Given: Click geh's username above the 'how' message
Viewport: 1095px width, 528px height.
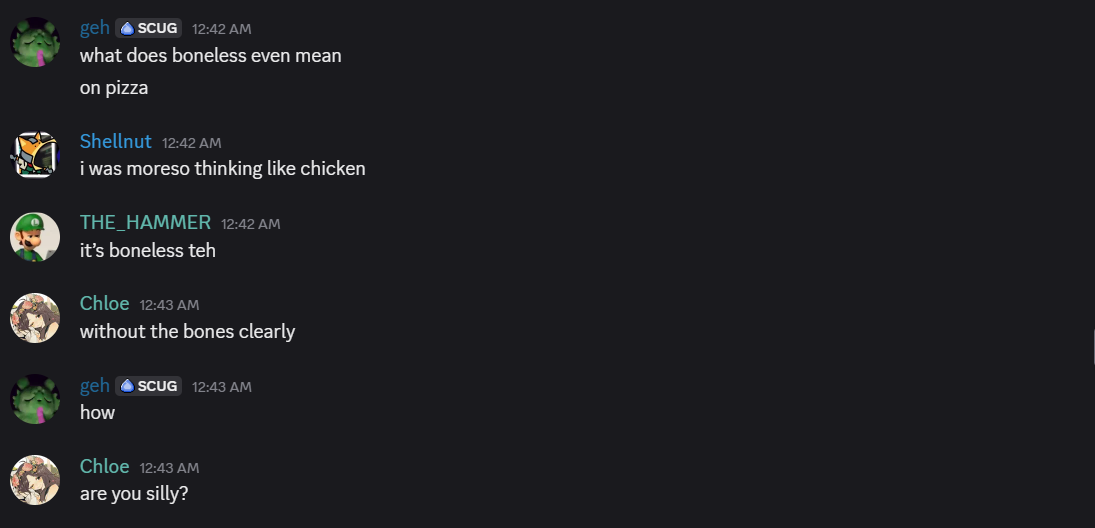Looking at the screenshot, I should [x=94, y=385].
